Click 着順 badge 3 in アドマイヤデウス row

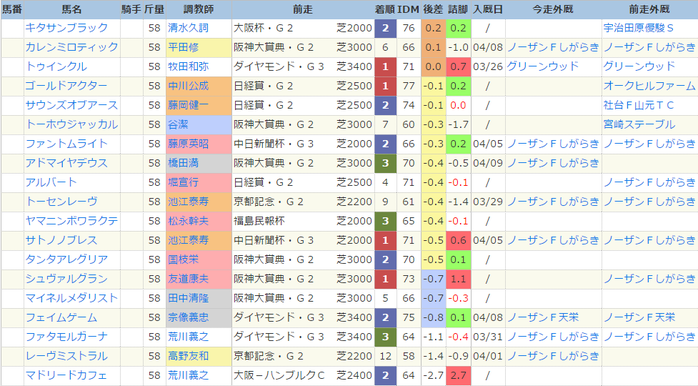pos(385,163)
